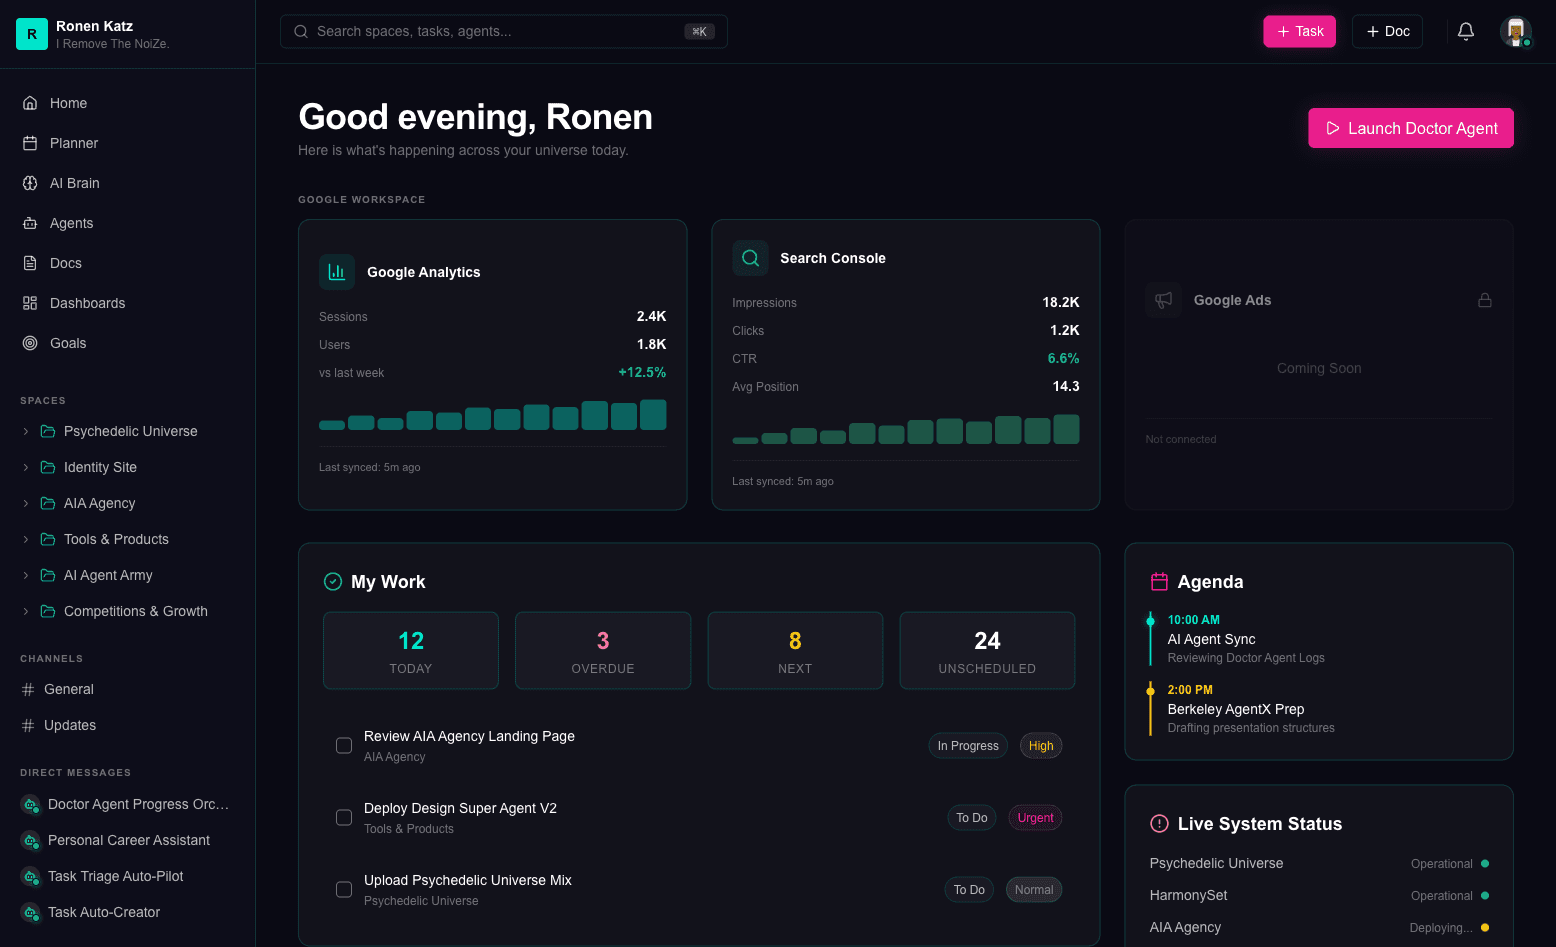This screenshot has height=947, width=1556.
Task: Expand the AIA Agency space chevron
Action: coord(26,503)
